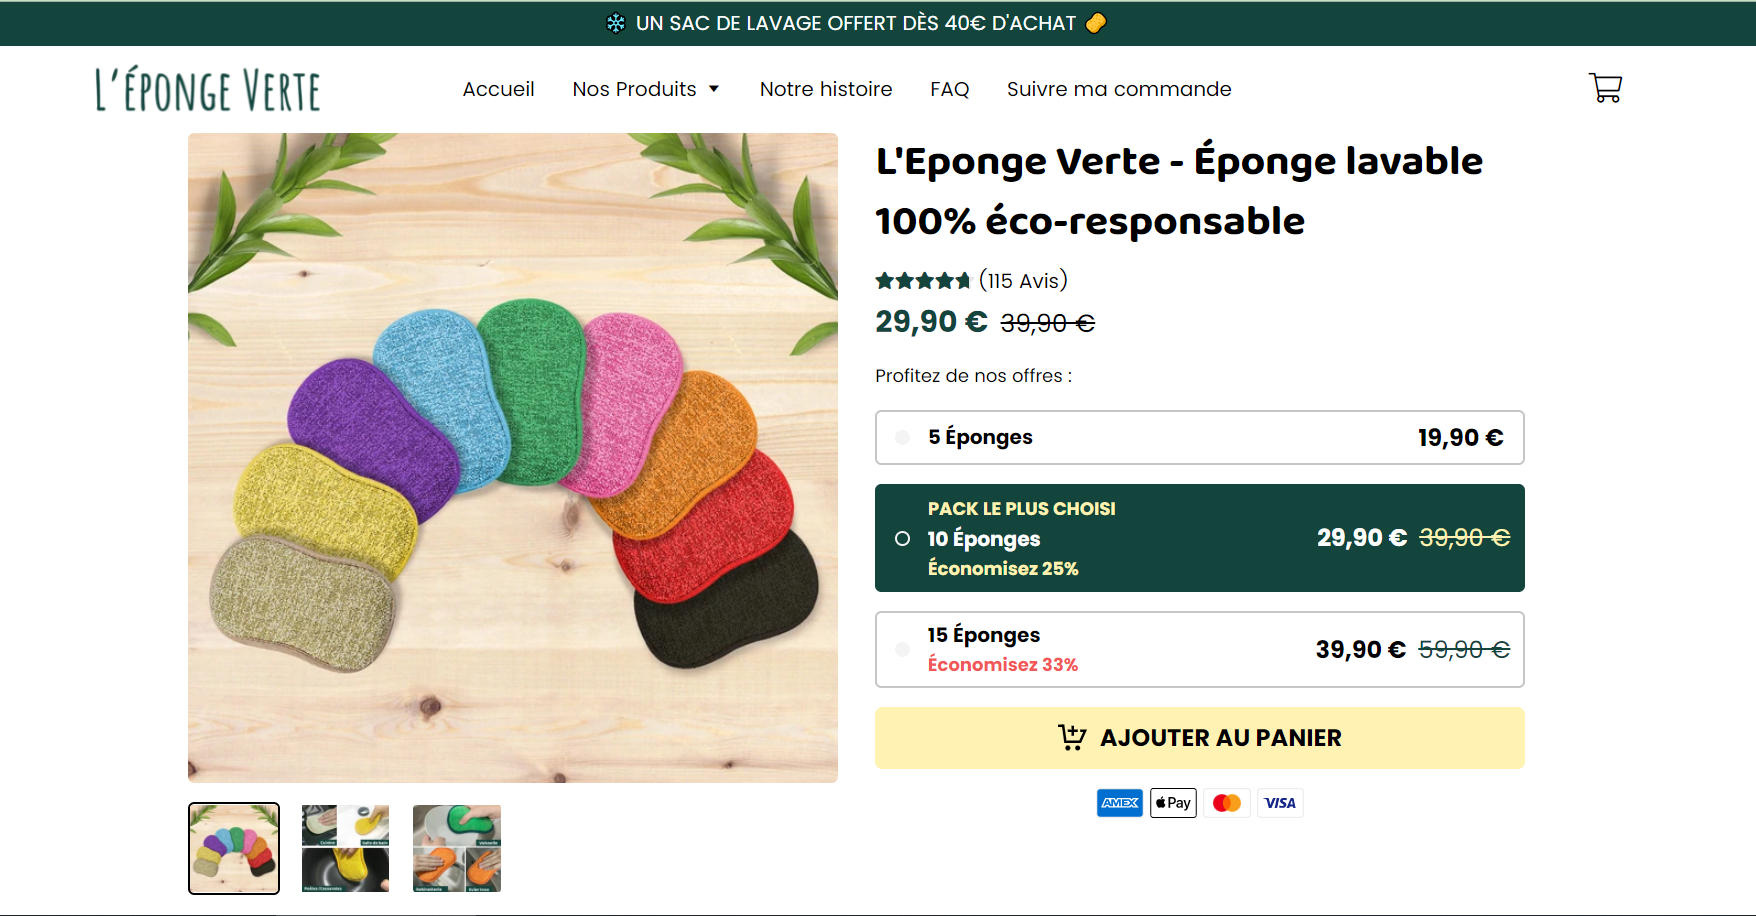Click the Apple Pay payment icon
1756x916 pixels.
(1173, 803)
